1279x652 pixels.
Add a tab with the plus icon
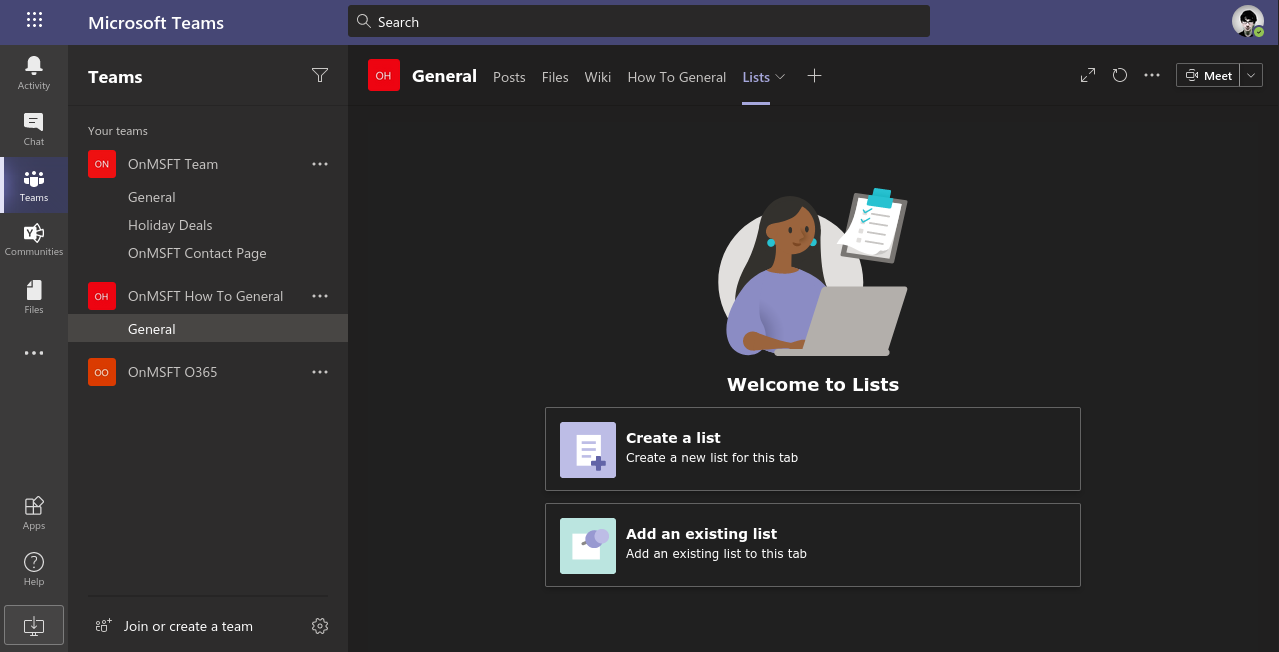coord(814,76)
